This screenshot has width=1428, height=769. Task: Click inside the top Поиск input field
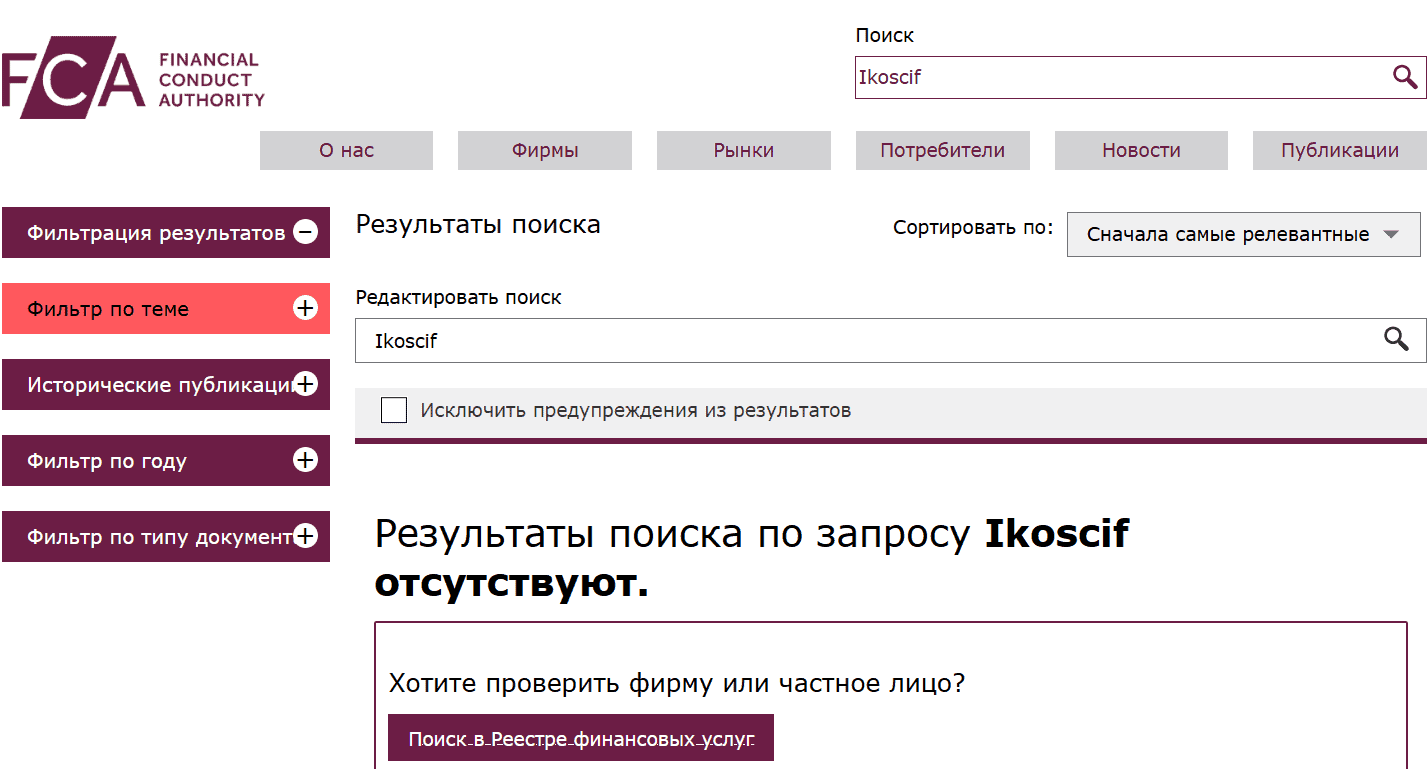pos(1100,76)
